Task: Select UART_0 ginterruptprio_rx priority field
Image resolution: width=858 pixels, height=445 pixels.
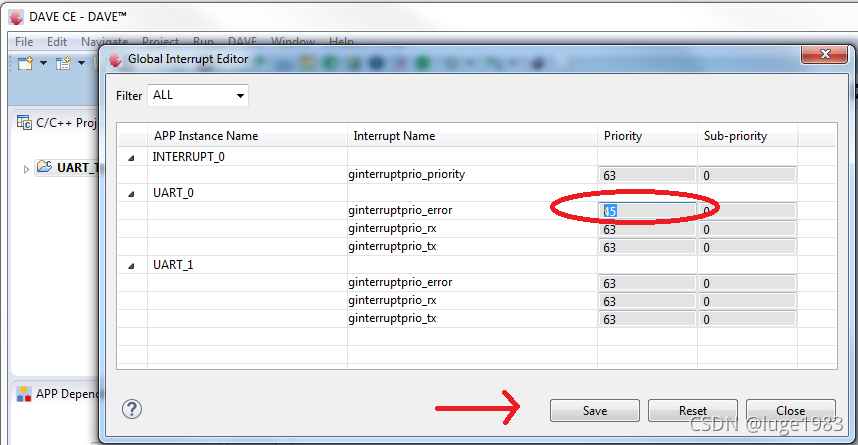Action: coord(647,229)
